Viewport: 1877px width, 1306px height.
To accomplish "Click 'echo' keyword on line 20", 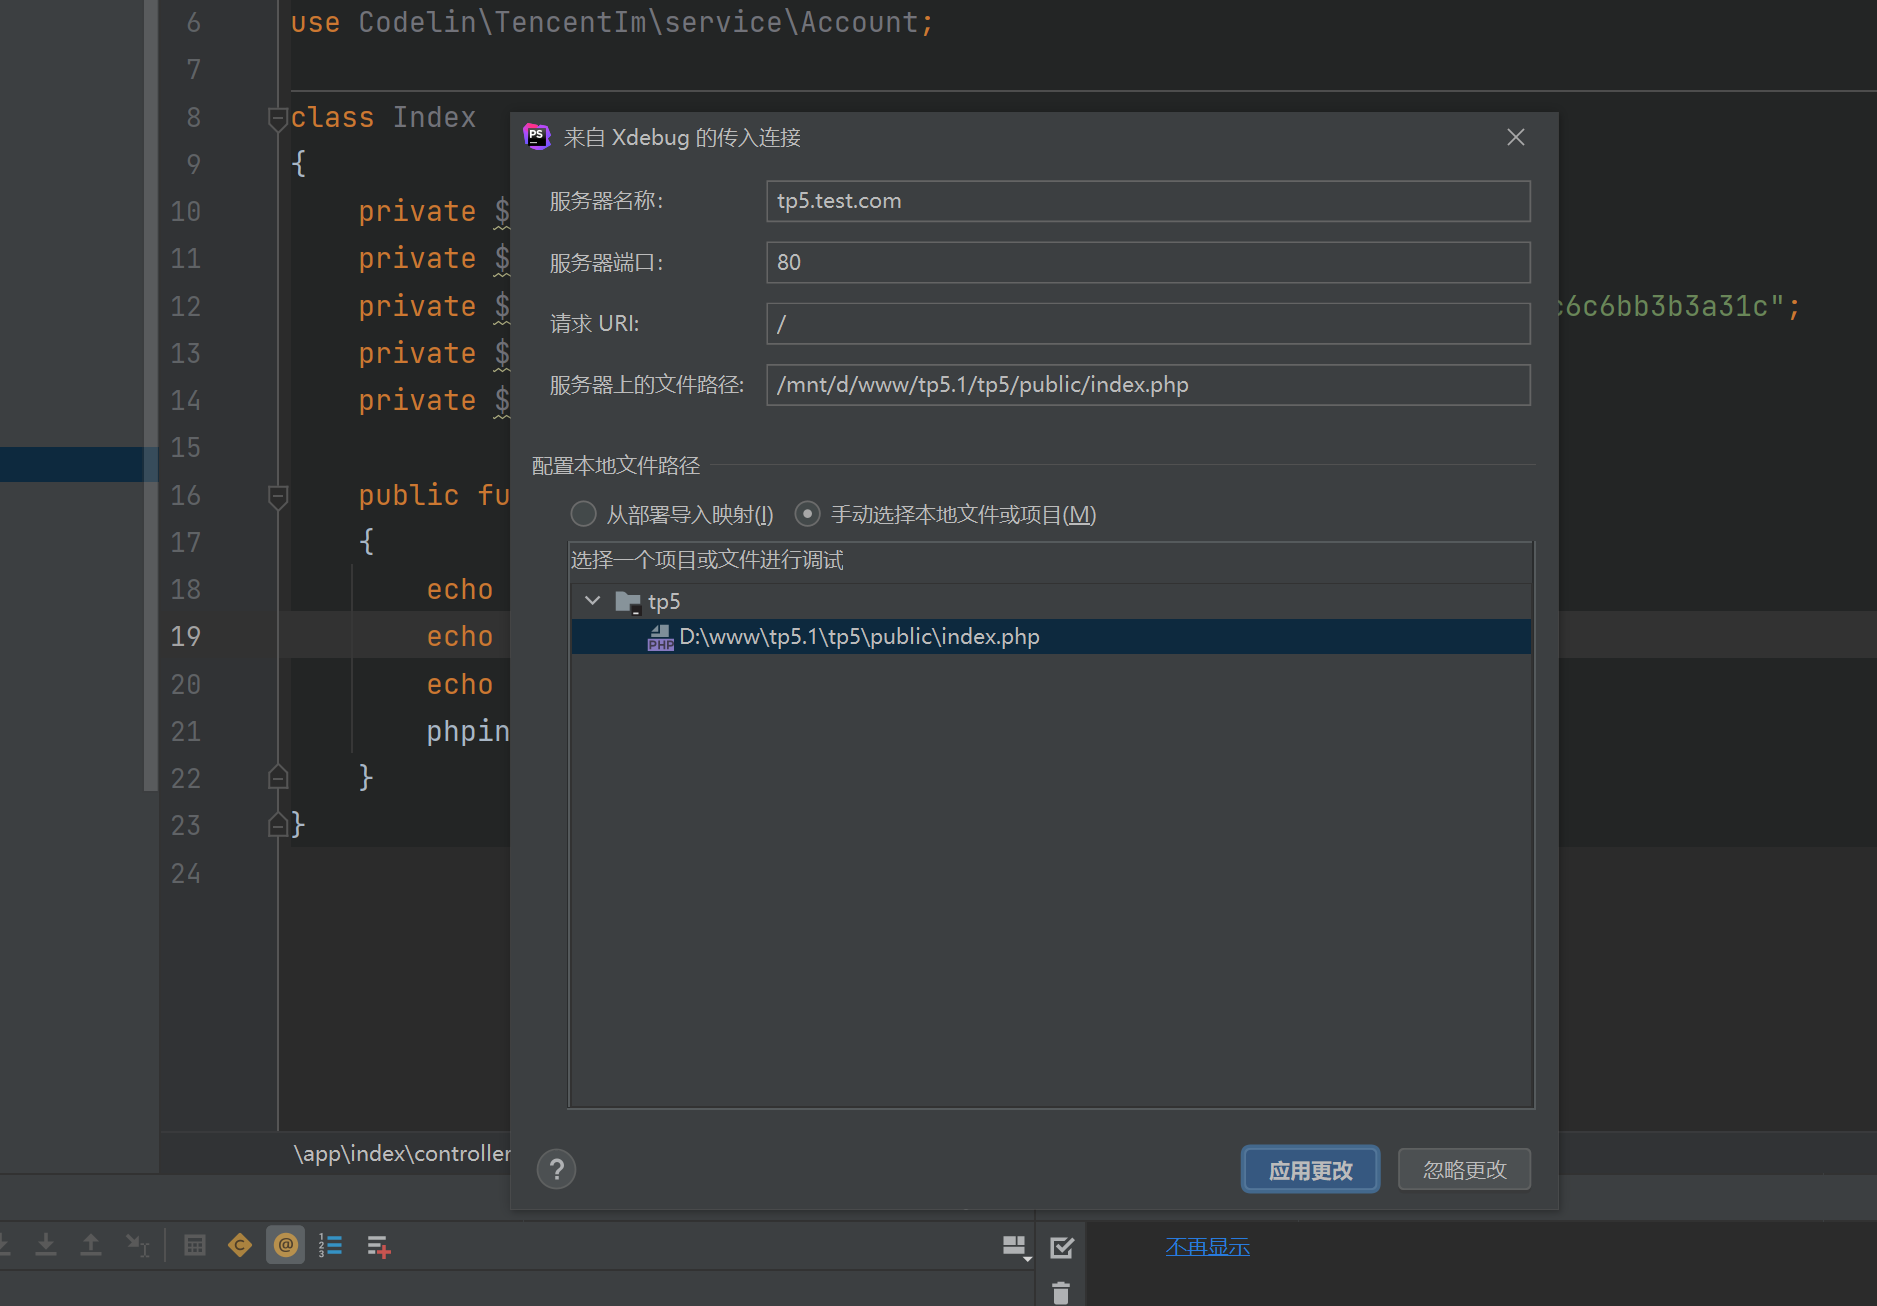I will 460,684.
